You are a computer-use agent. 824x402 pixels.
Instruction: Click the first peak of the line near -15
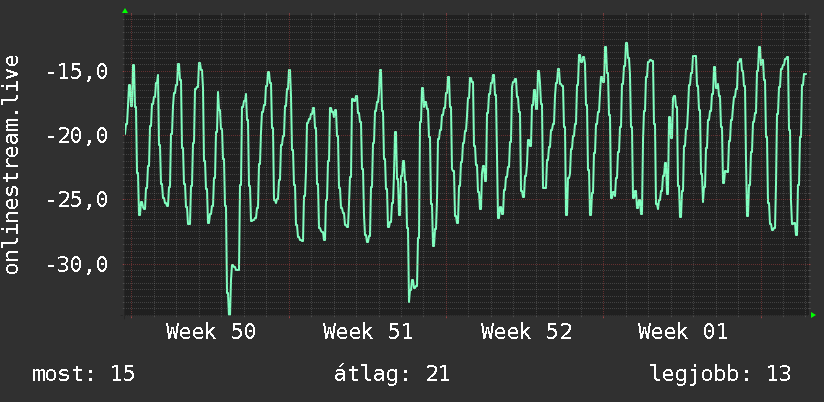click(133, 65)
